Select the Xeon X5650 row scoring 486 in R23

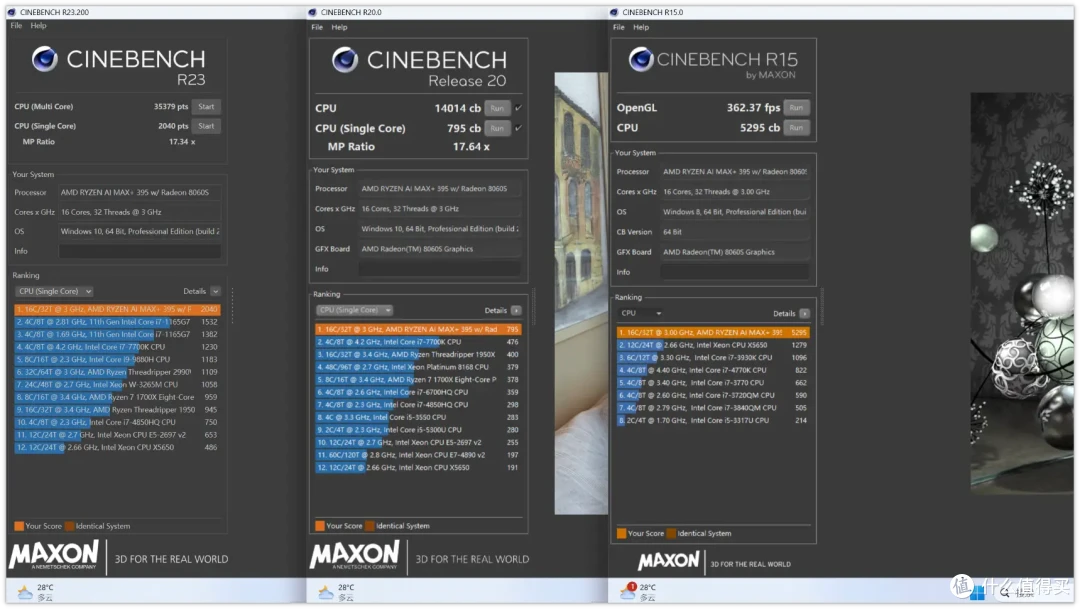pos(117,448)
